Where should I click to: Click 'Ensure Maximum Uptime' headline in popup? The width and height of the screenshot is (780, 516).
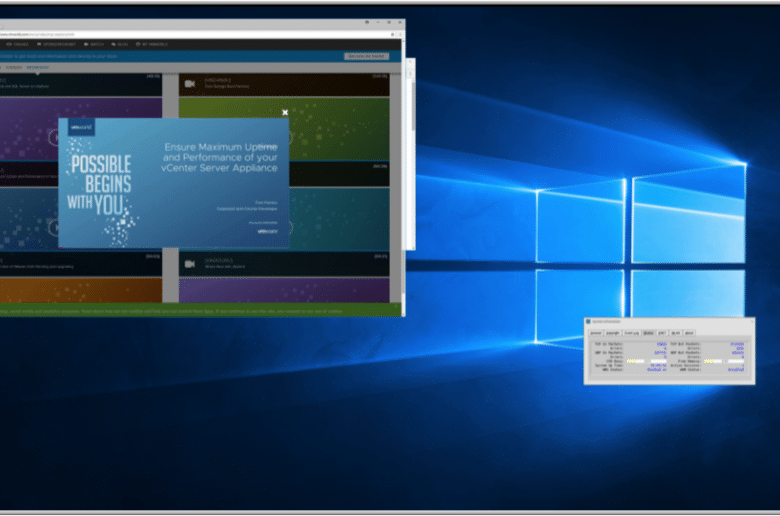click(x=220, y=147)
